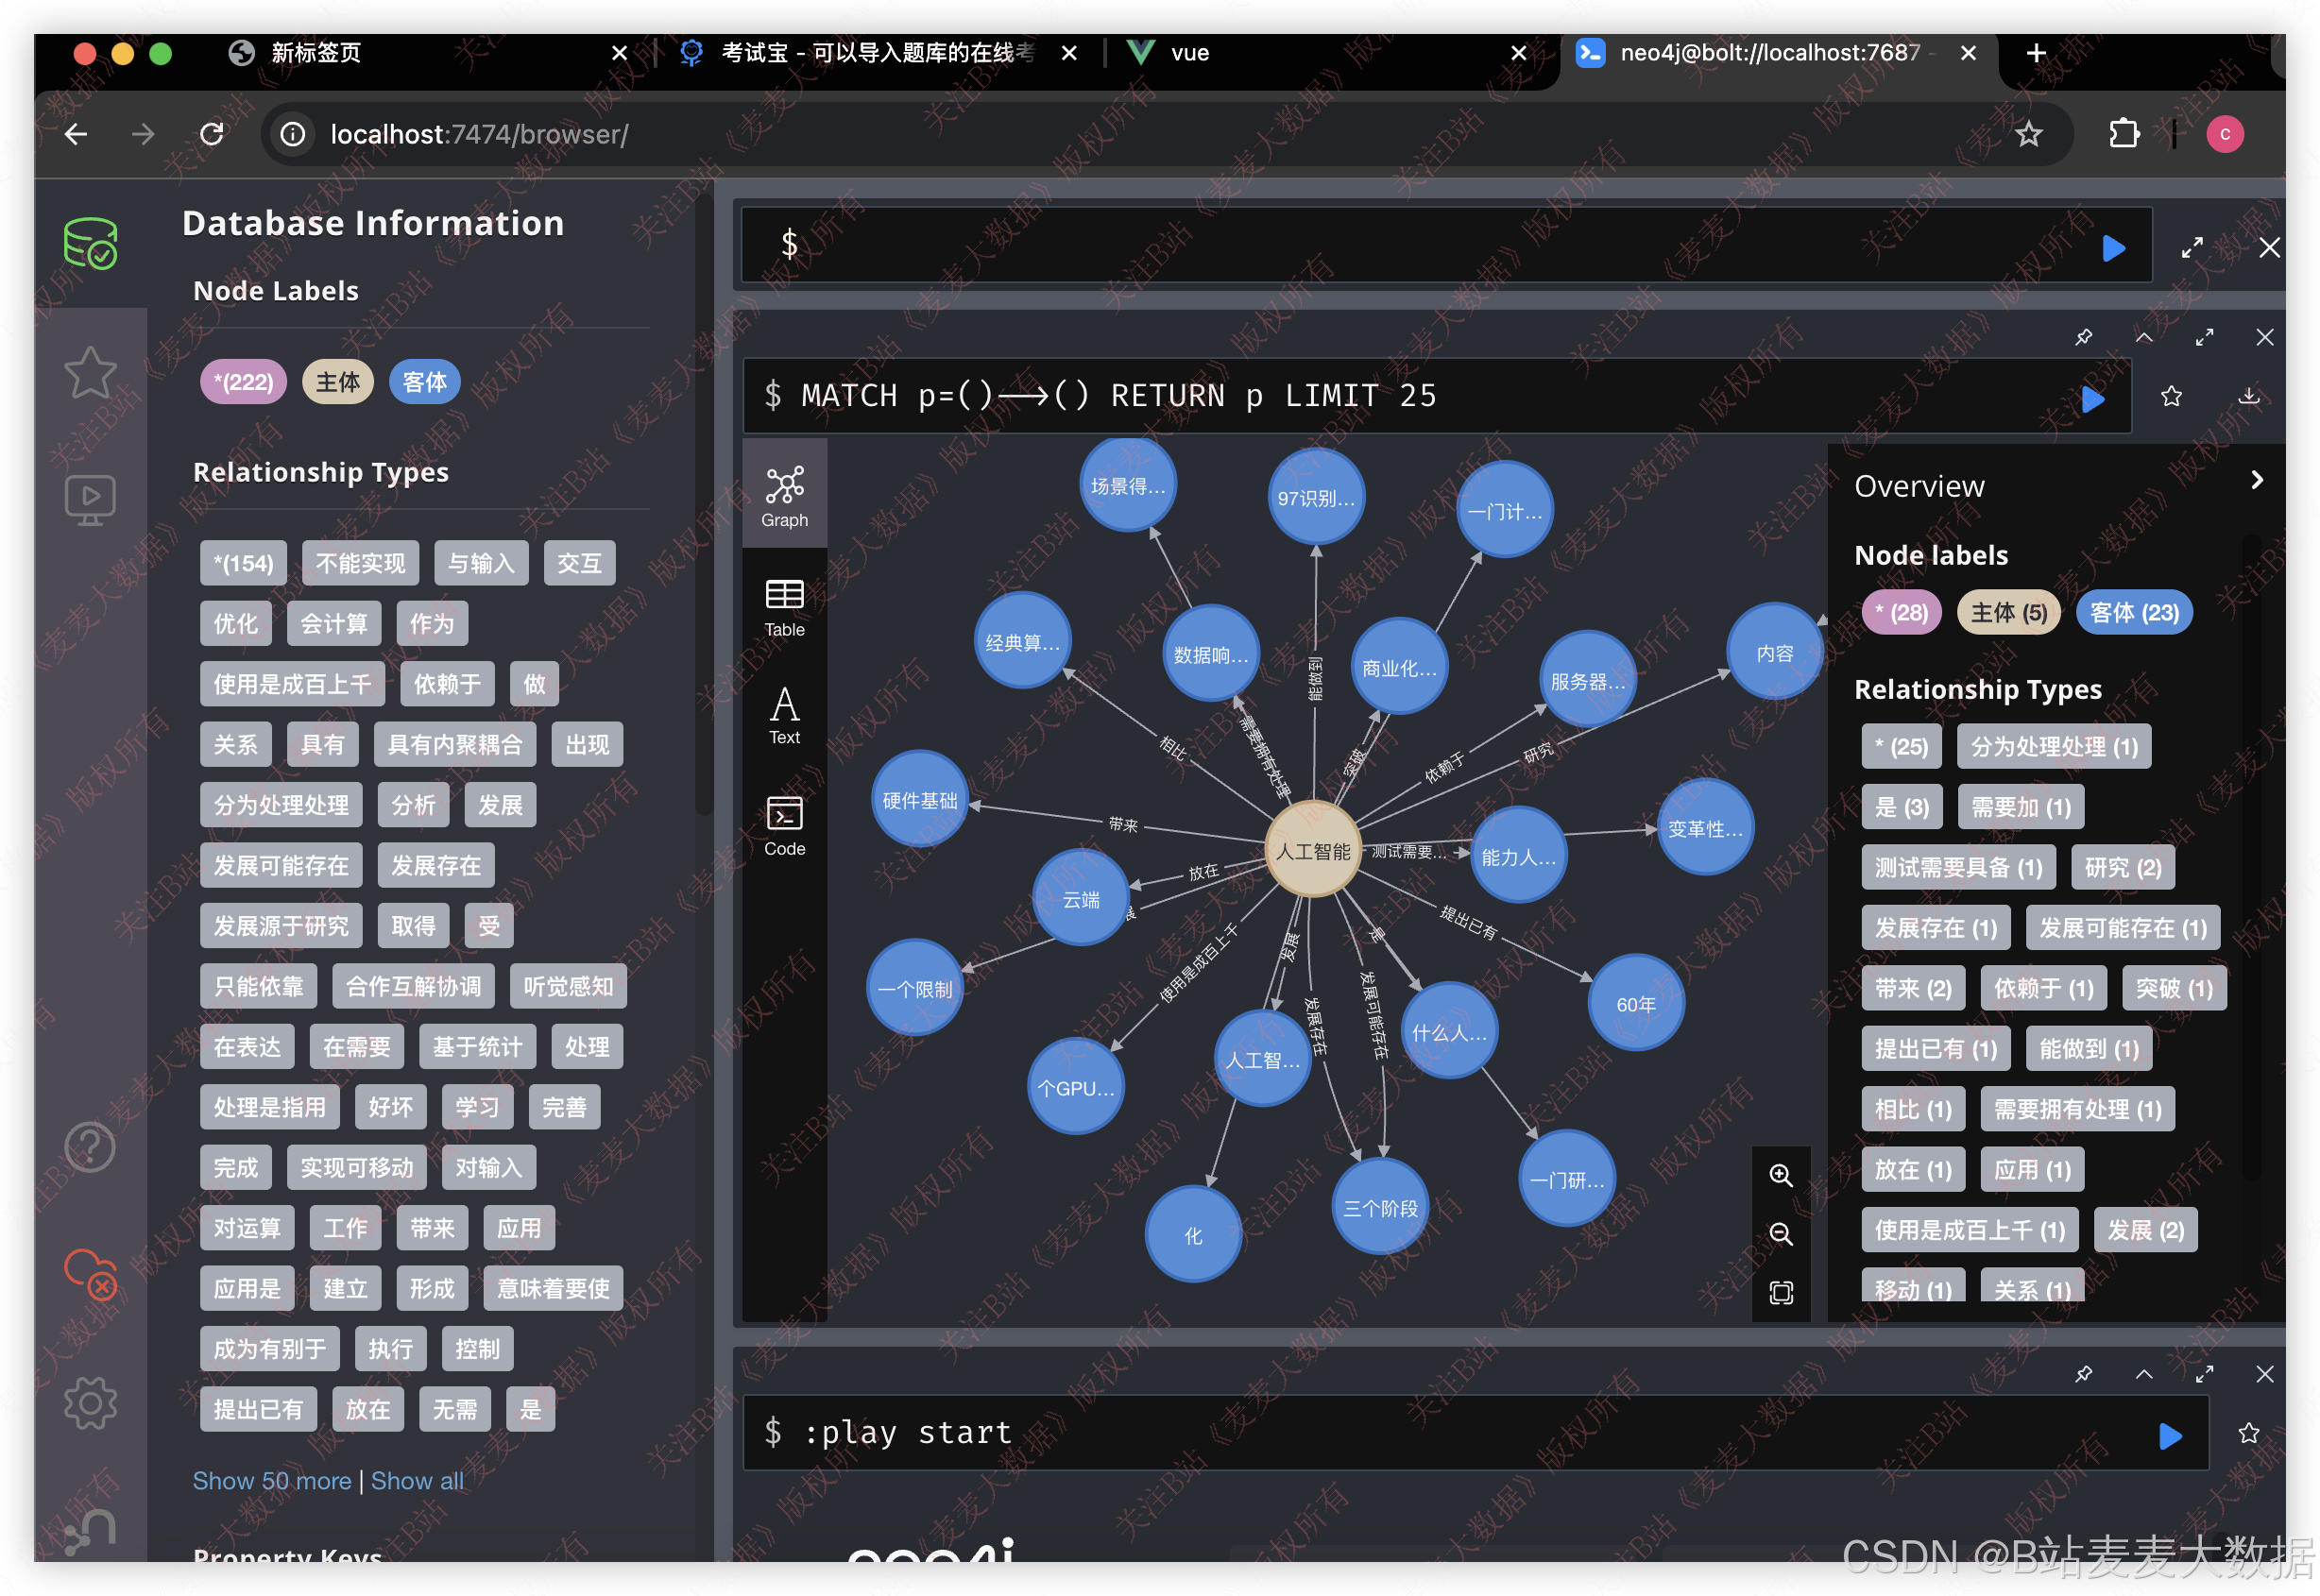The height and width of the screenshot is (1596, 2320).
Task: Click the Show 50 more link
Action: 272,1480
